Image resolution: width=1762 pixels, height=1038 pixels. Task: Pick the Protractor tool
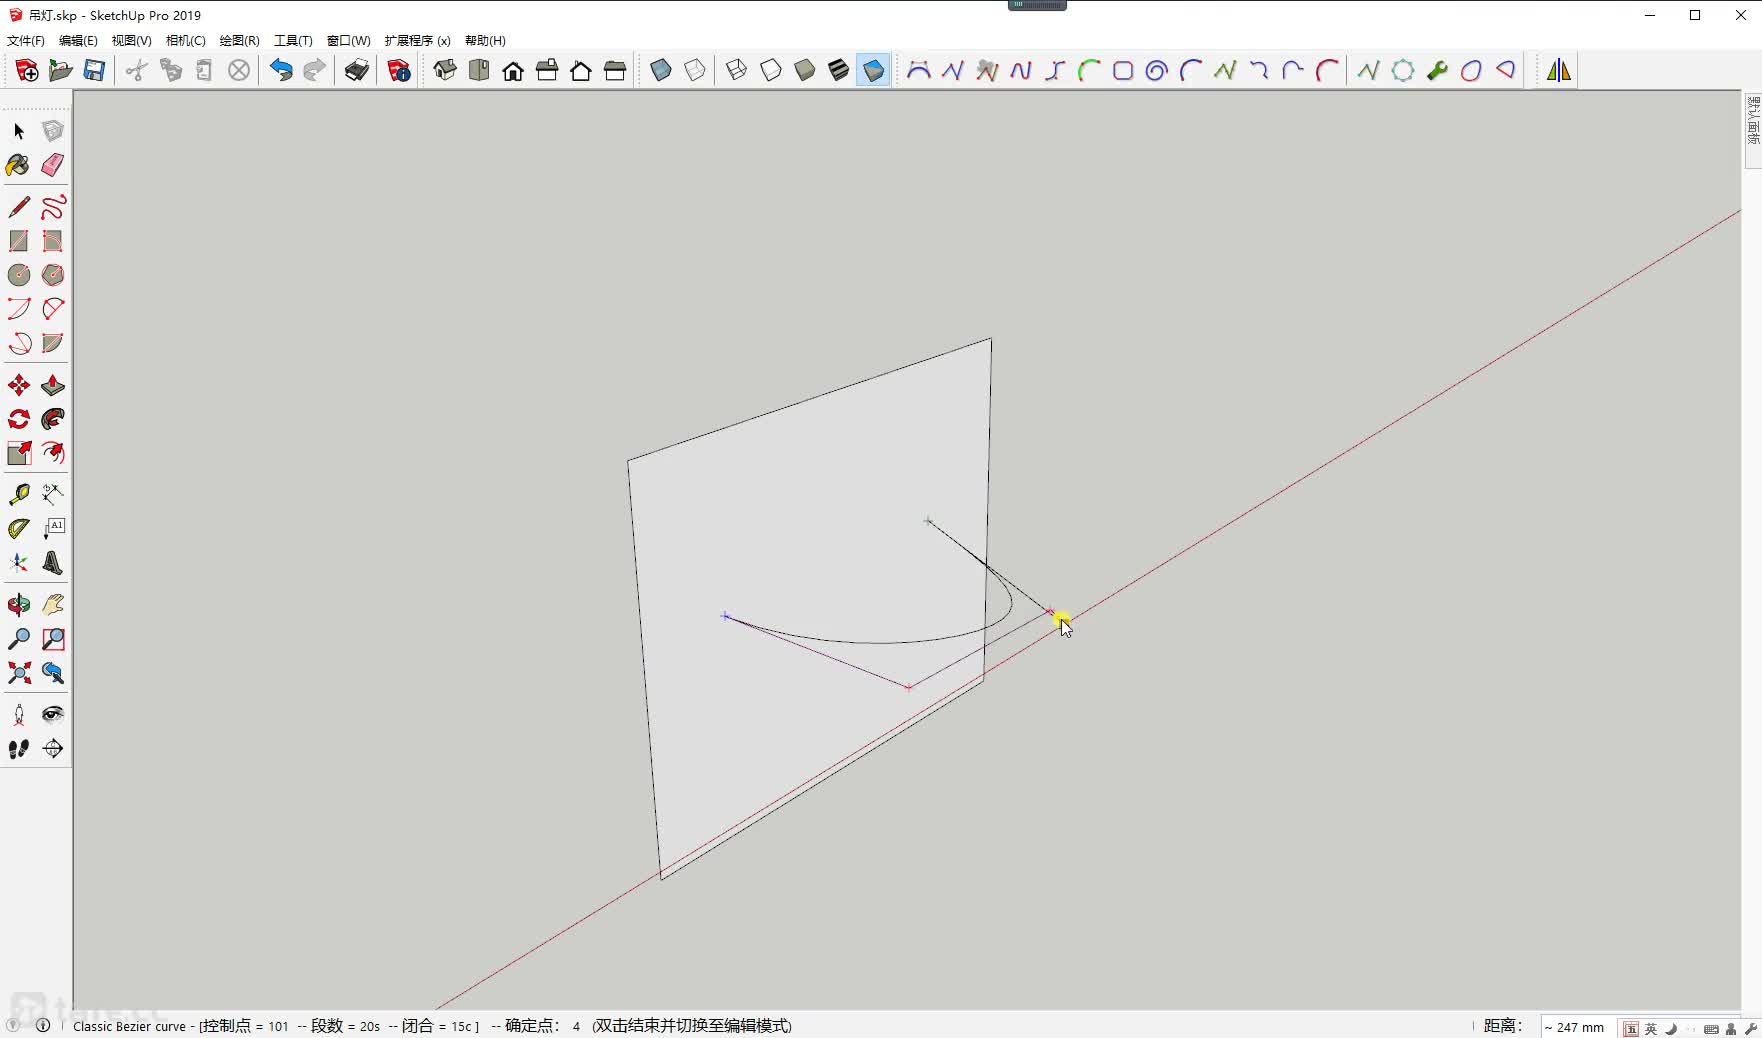pos(19,529)
